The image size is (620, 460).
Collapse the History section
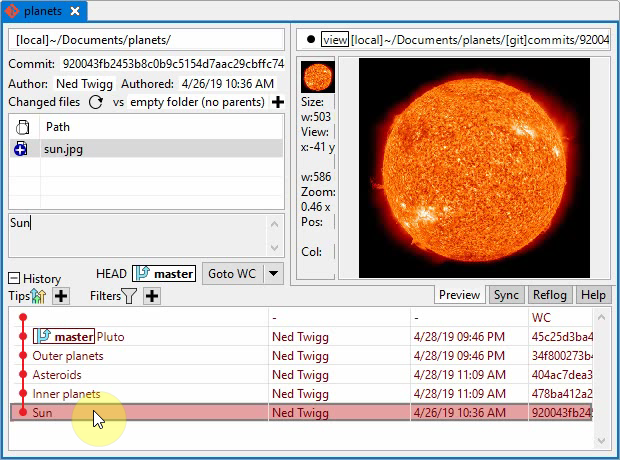(14, 279)
